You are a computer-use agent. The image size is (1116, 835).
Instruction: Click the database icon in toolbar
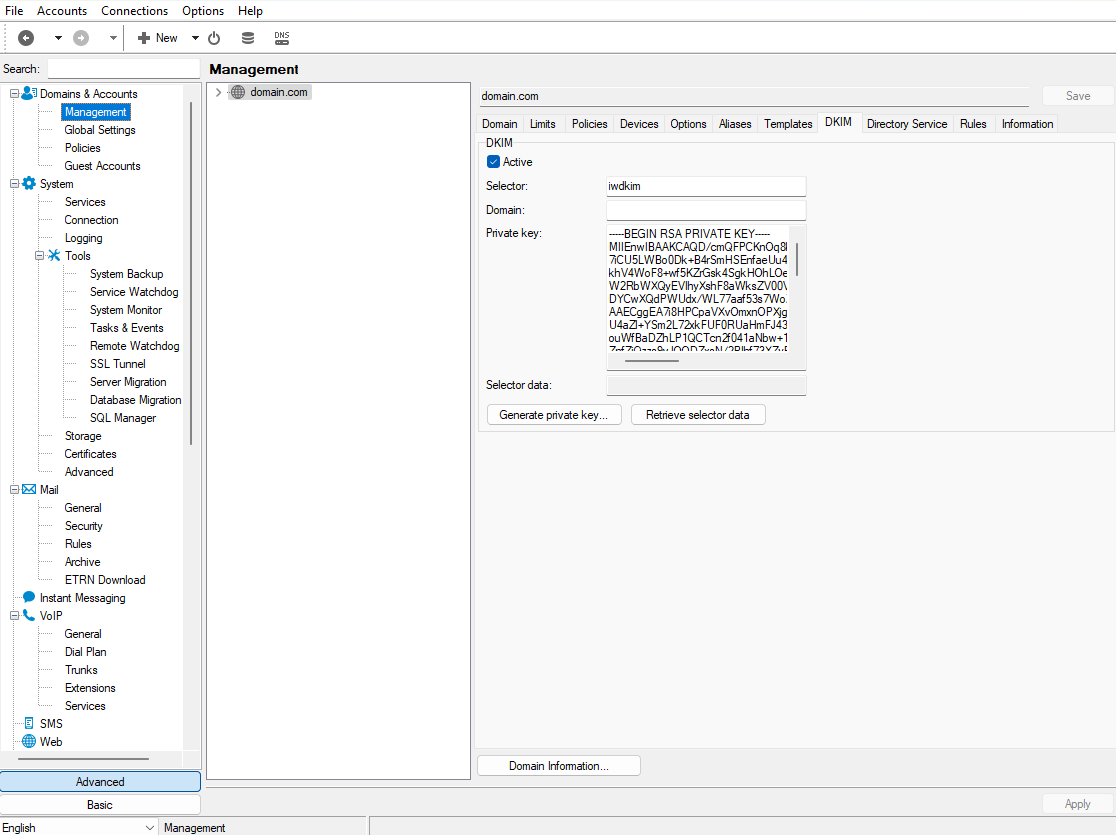pyautogui.click(x=248, y=38)
